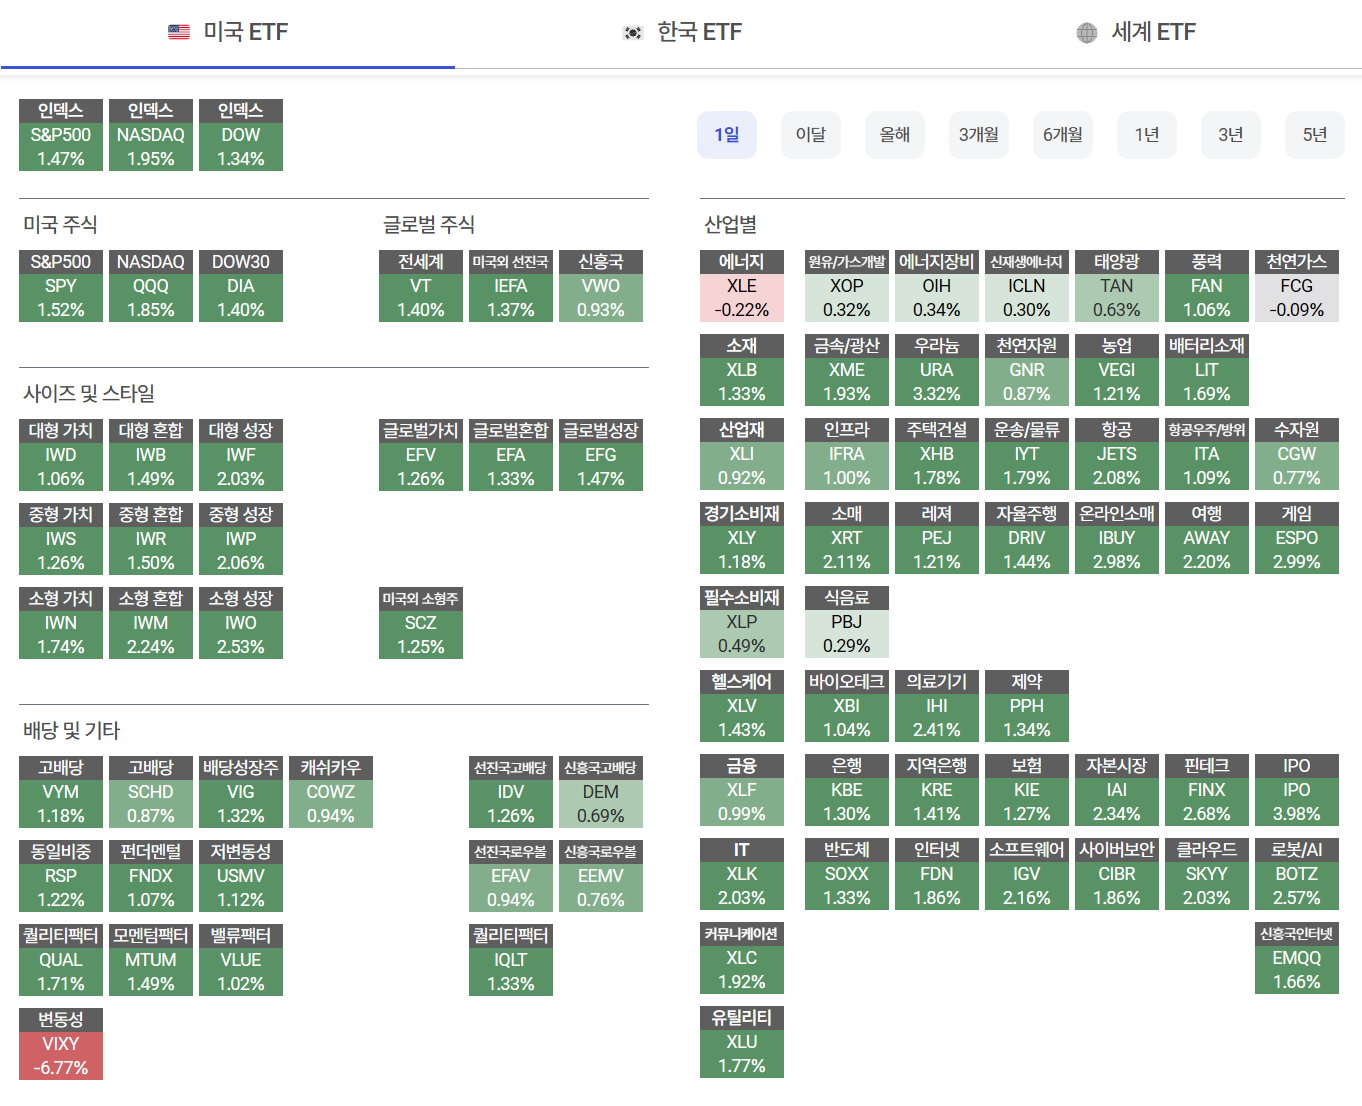Screen dimensions: 1362x1106
Task: Open the CGW 수자원 tile
Action: coord(1297,454)
